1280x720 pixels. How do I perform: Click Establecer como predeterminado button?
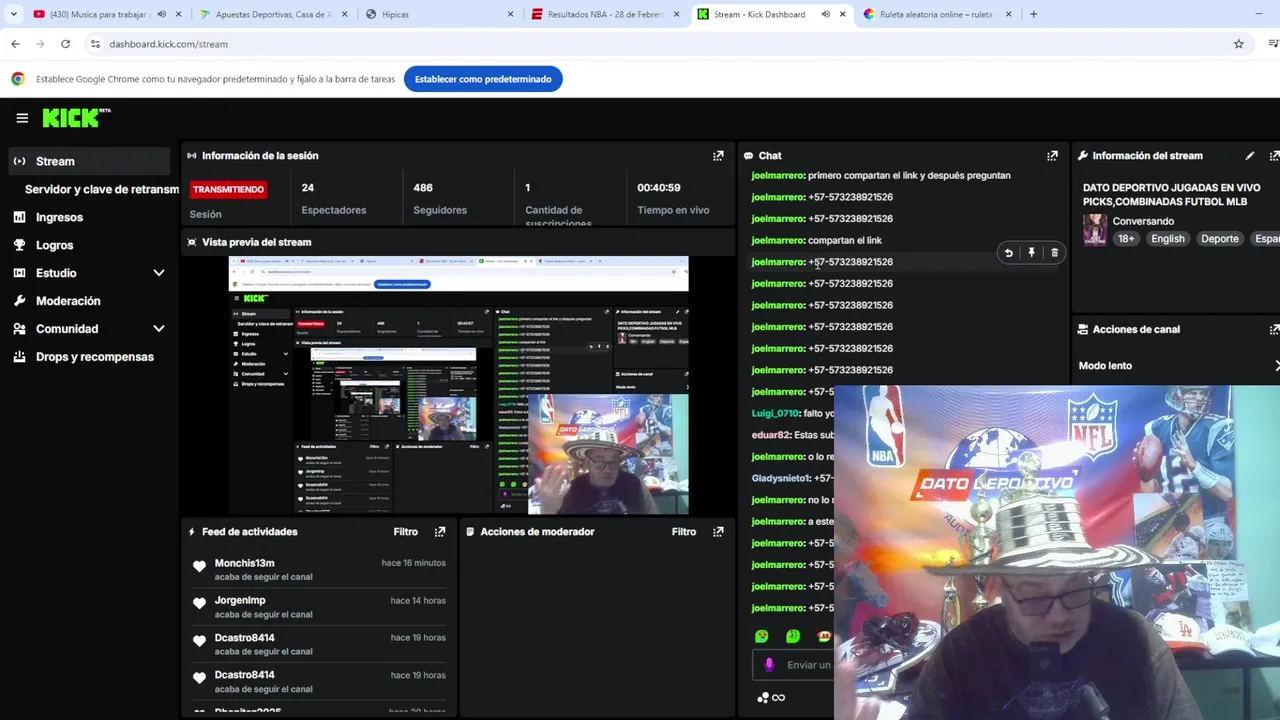pos(483,79)
